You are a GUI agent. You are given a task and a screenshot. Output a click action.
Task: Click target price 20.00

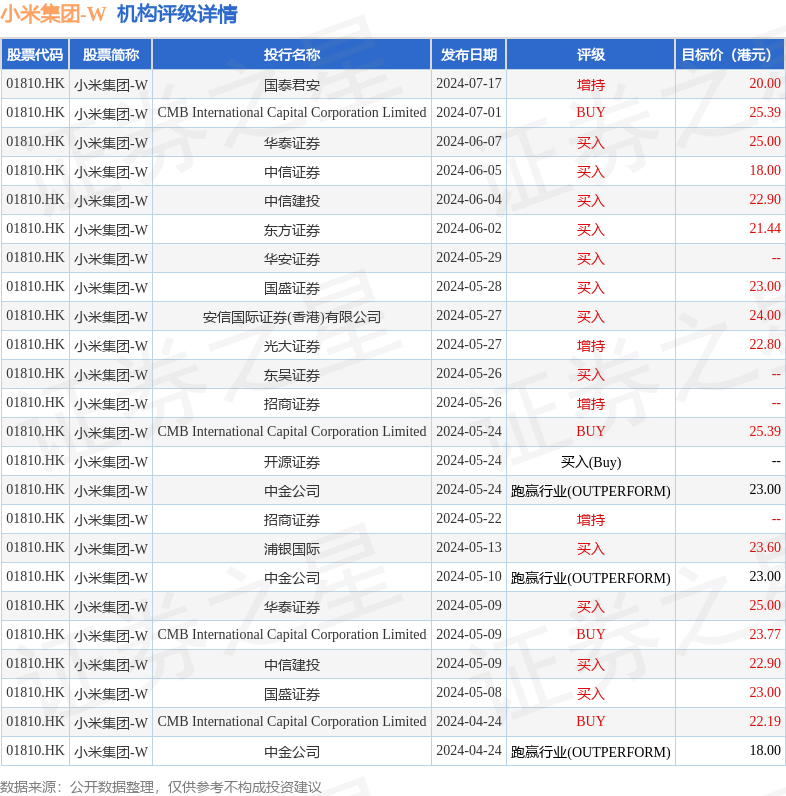coord(765,83)
